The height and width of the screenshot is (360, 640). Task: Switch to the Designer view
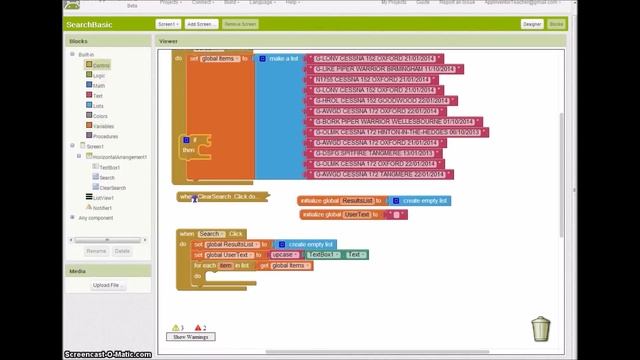[x=532, y=24]
